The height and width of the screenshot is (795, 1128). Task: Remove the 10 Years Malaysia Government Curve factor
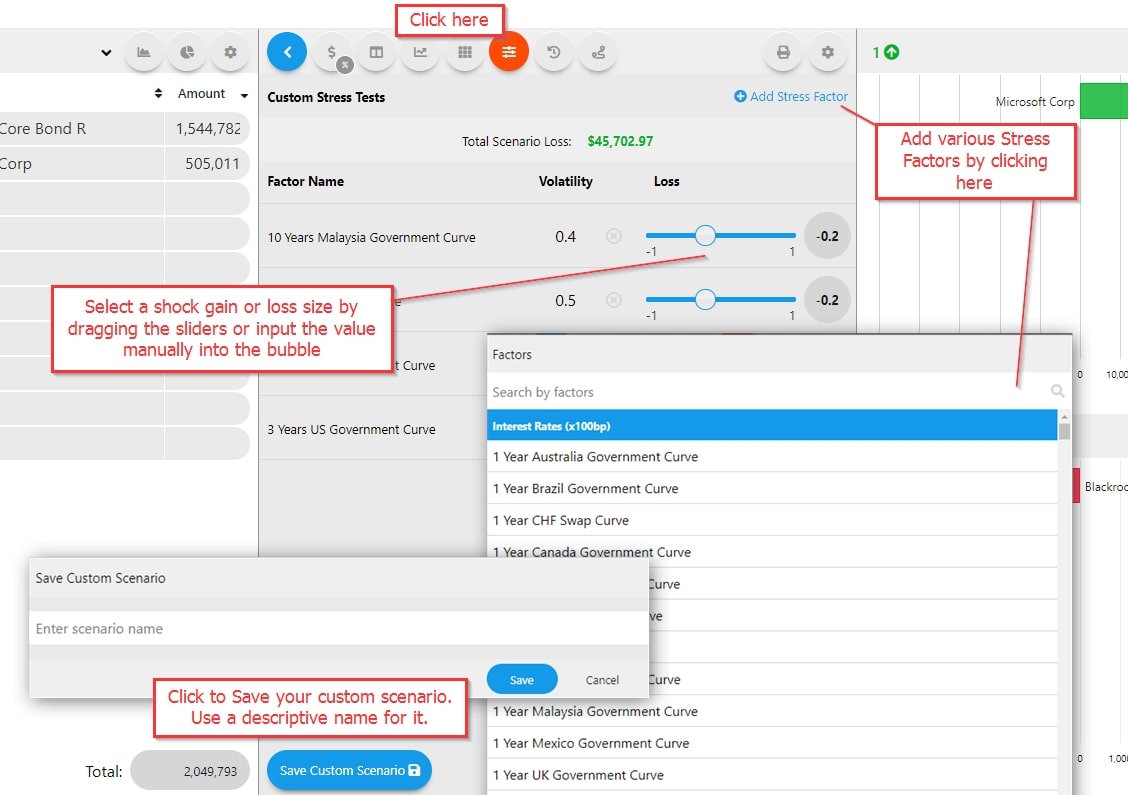(614, 237)
